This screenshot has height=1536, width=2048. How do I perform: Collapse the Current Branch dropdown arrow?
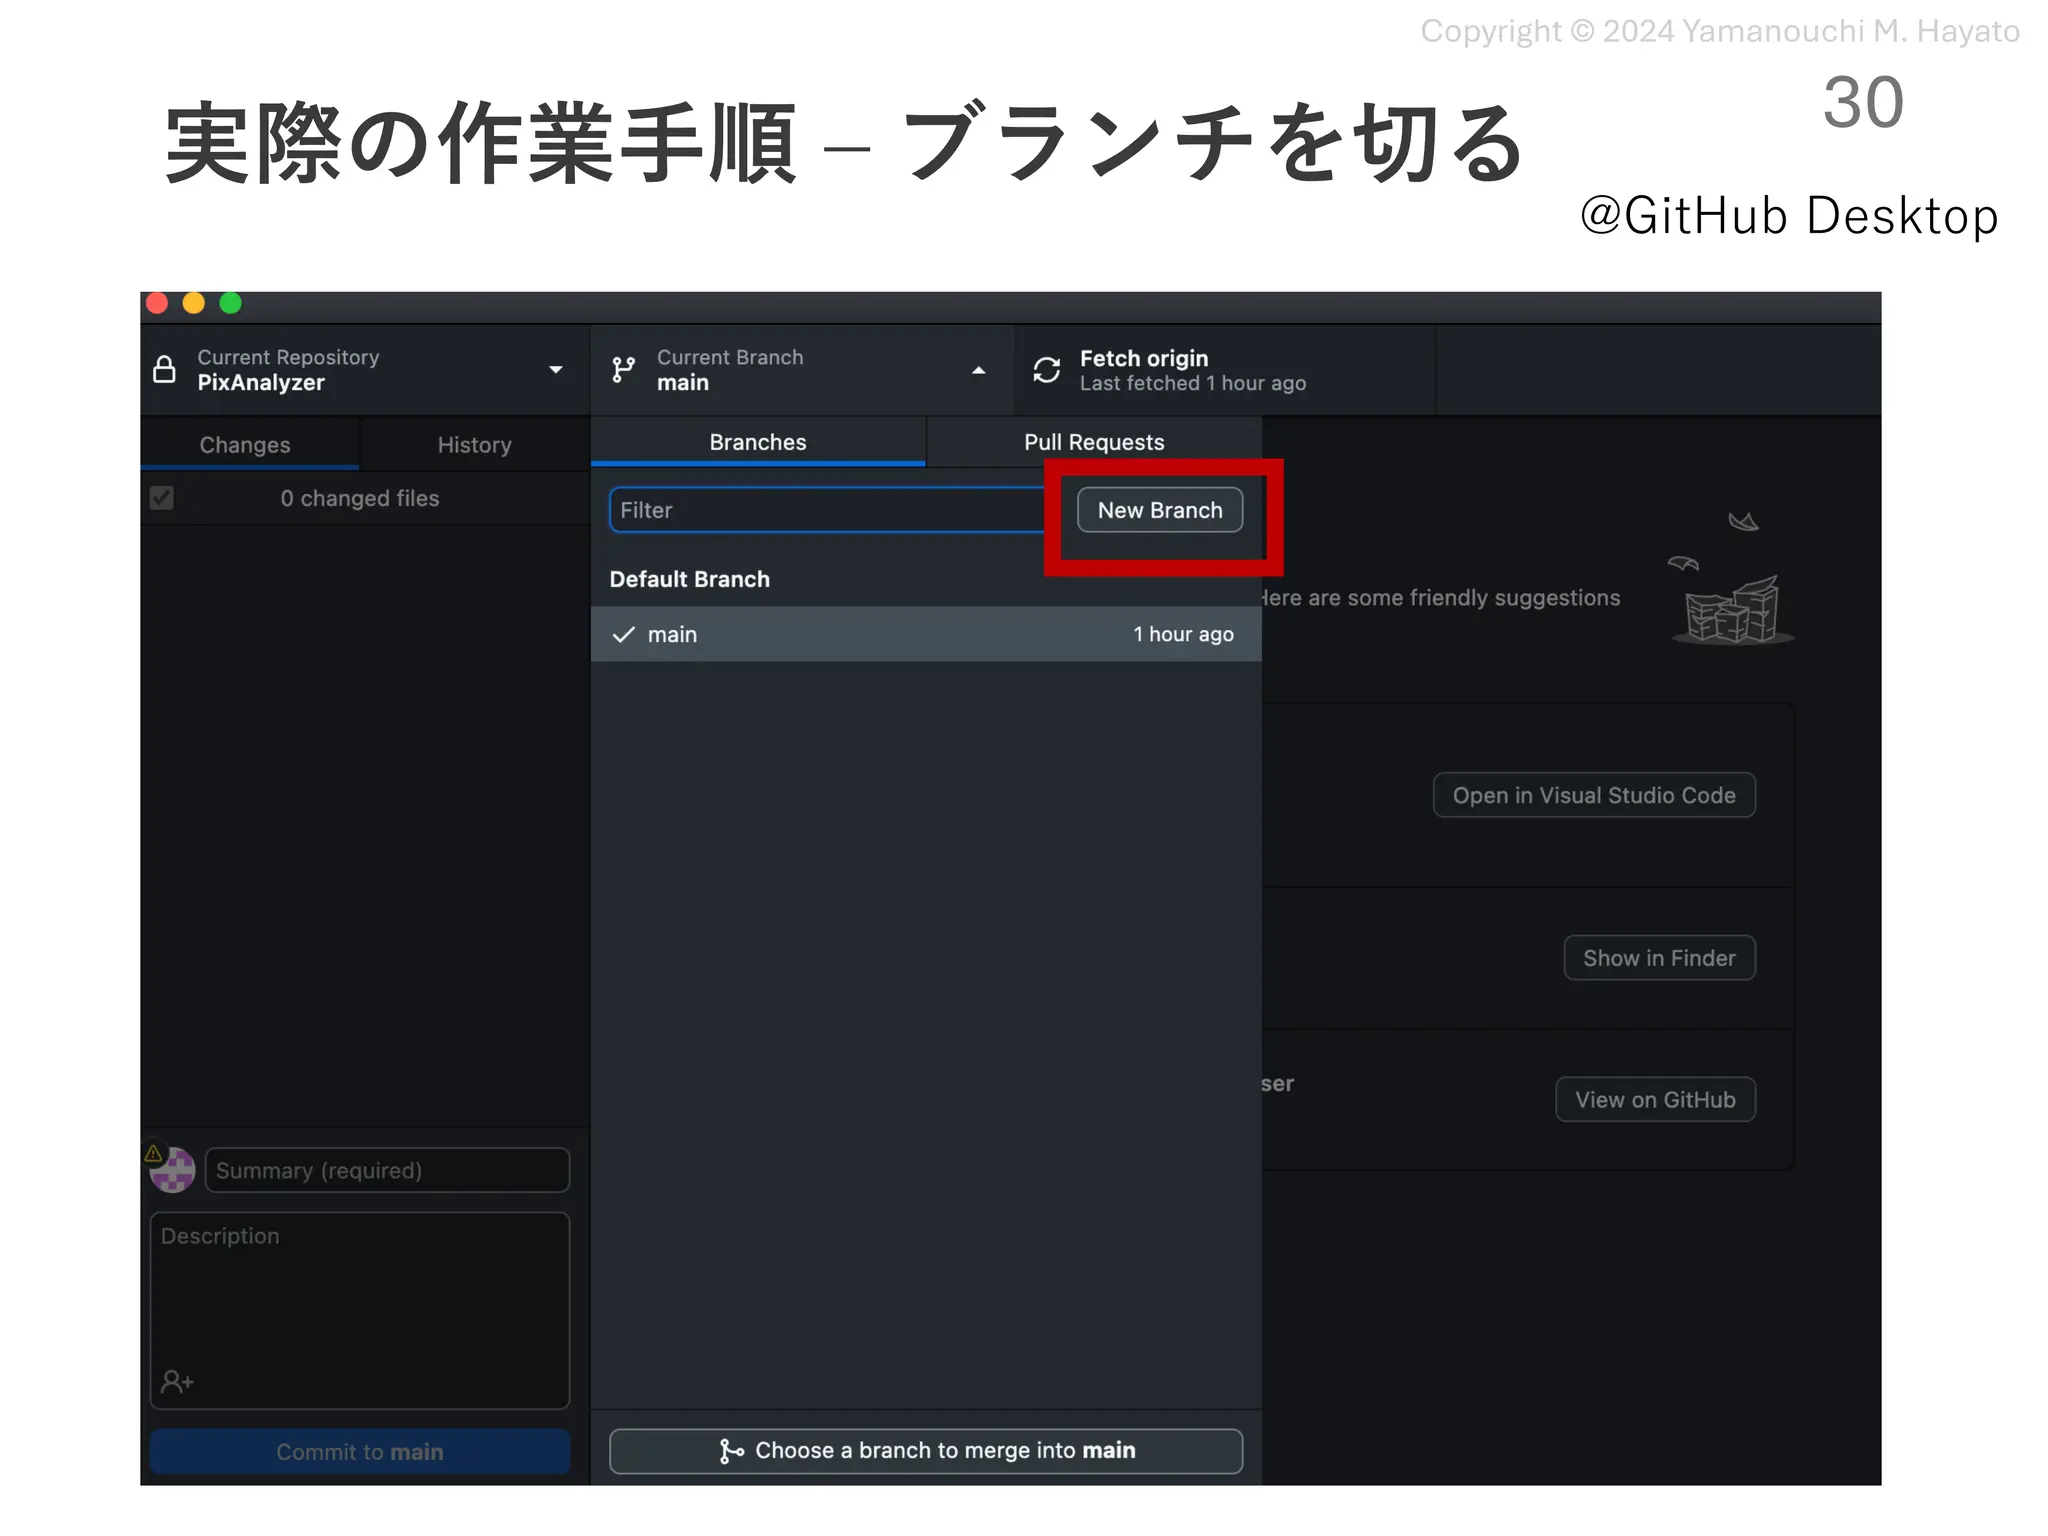click(x=979, y=370)
